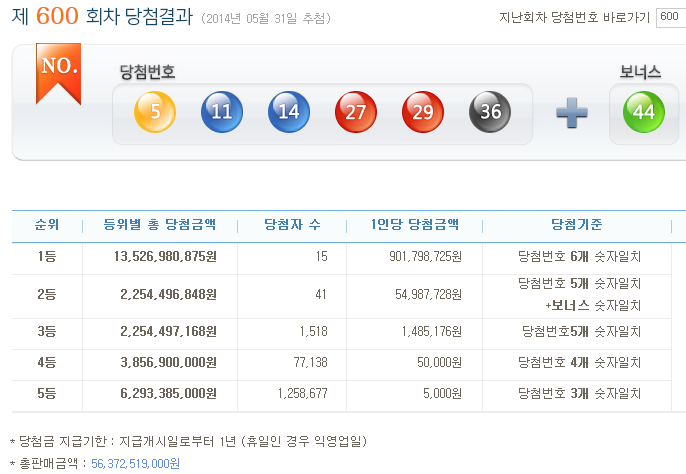Image resolution: width=686 pixels, height=474 pixels.
Task: Click winner count 41
Action: point(321,295)
